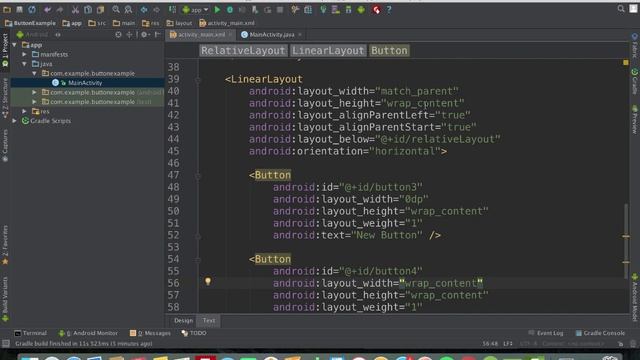Click Button in editor breadcrumb
Image resolution: width=640 pixels, height=360 pixels.
pos(389,51)
